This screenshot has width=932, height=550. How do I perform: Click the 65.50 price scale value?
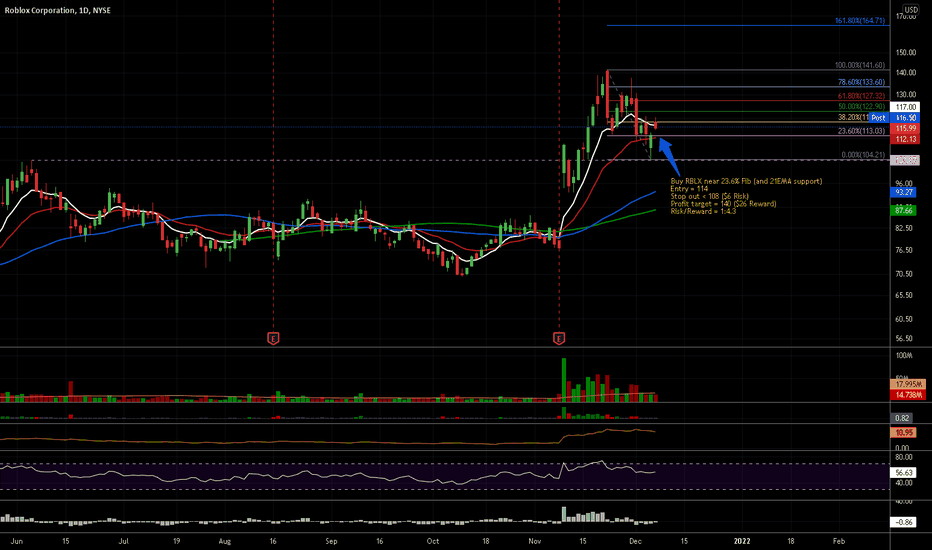click(x=903, y=296)
